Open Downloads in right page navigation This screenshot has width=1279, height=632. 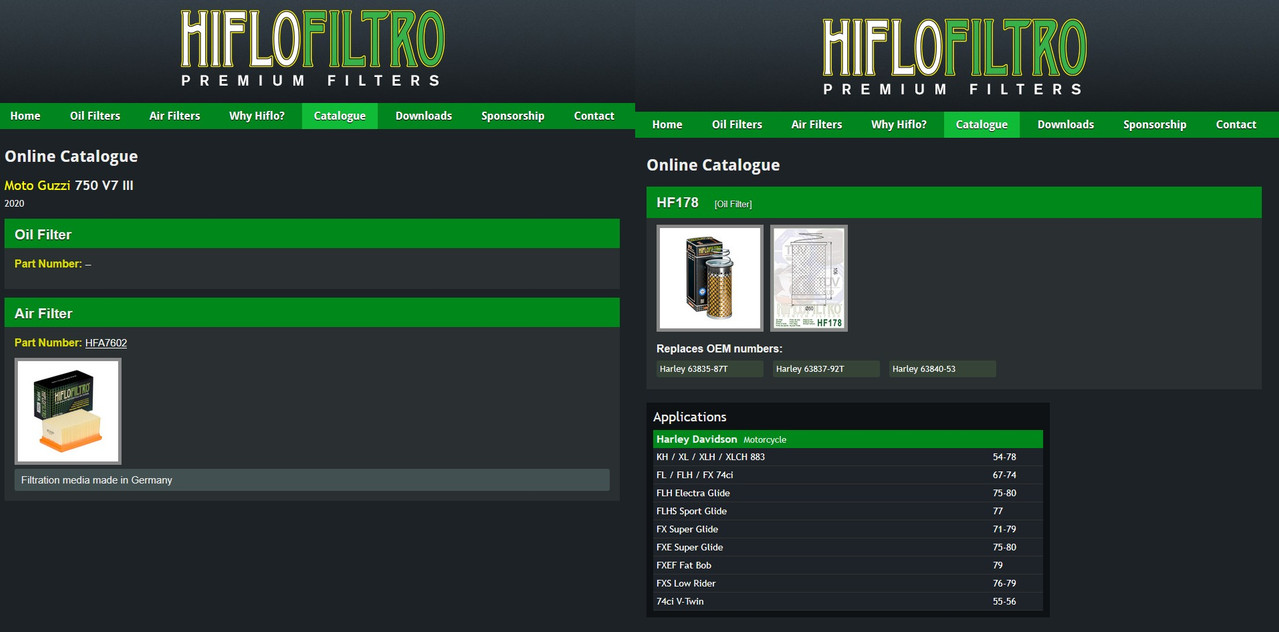tap(1066, 125)
